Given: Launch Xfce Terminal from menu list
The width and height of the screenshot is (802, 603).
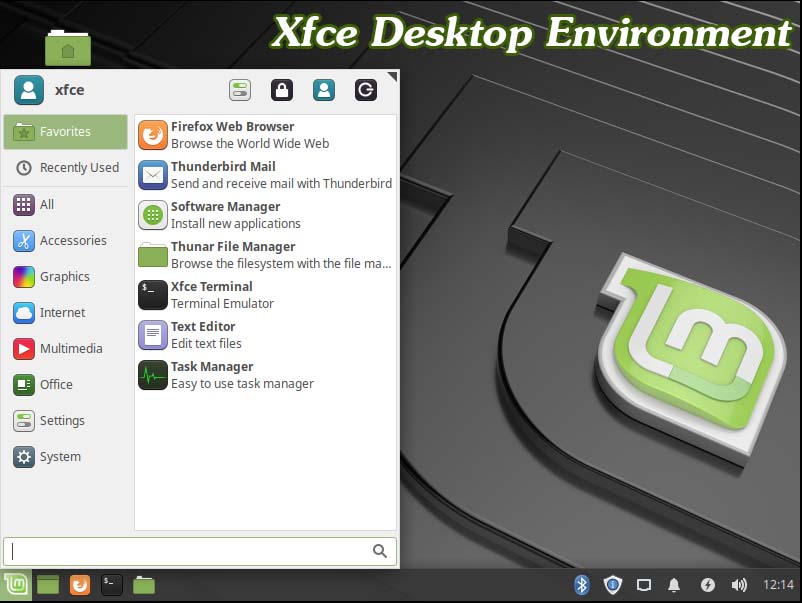Looking at the screenshot, I should pos(265,295).
